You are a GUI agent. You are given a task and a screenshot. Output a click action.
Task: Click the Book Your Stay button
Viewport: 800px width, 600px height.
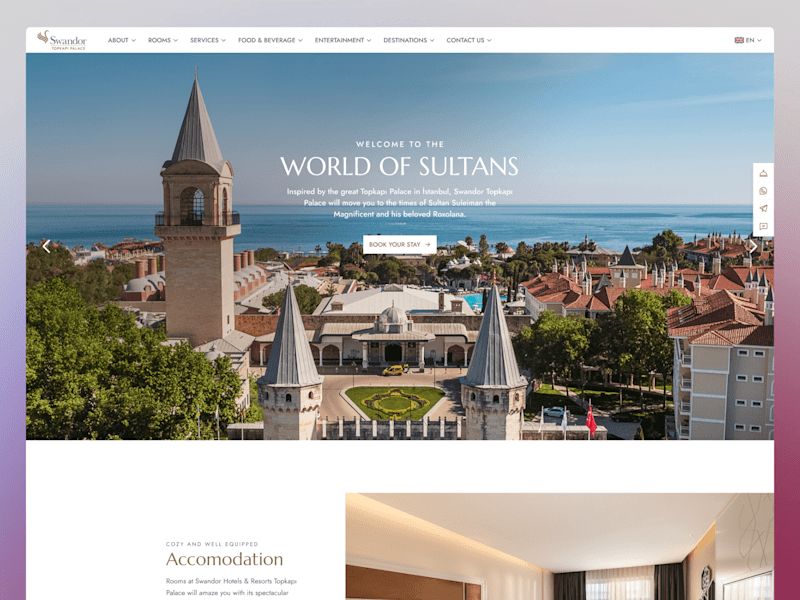399,244
